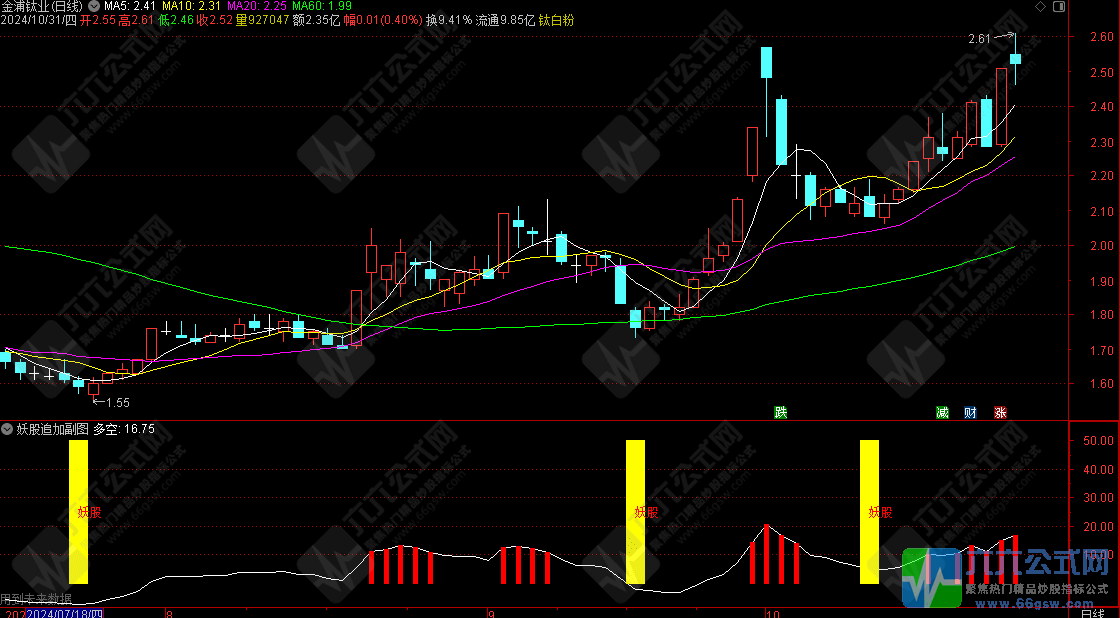Click the green 减 event marker
The width and height of the screenshot is (1120, 618).
coord(943,413)
